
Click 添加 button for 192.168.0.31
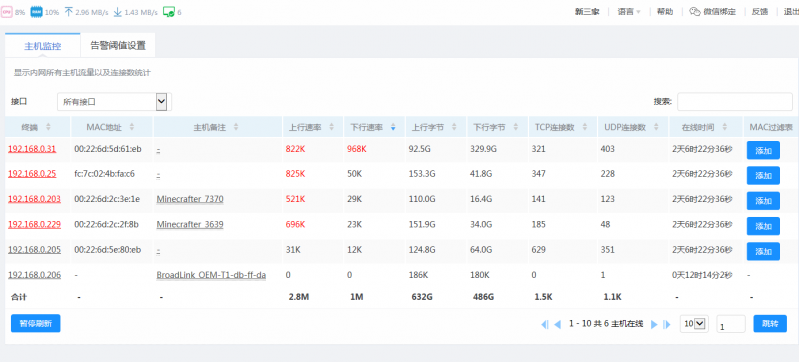(x=763, y=150)
